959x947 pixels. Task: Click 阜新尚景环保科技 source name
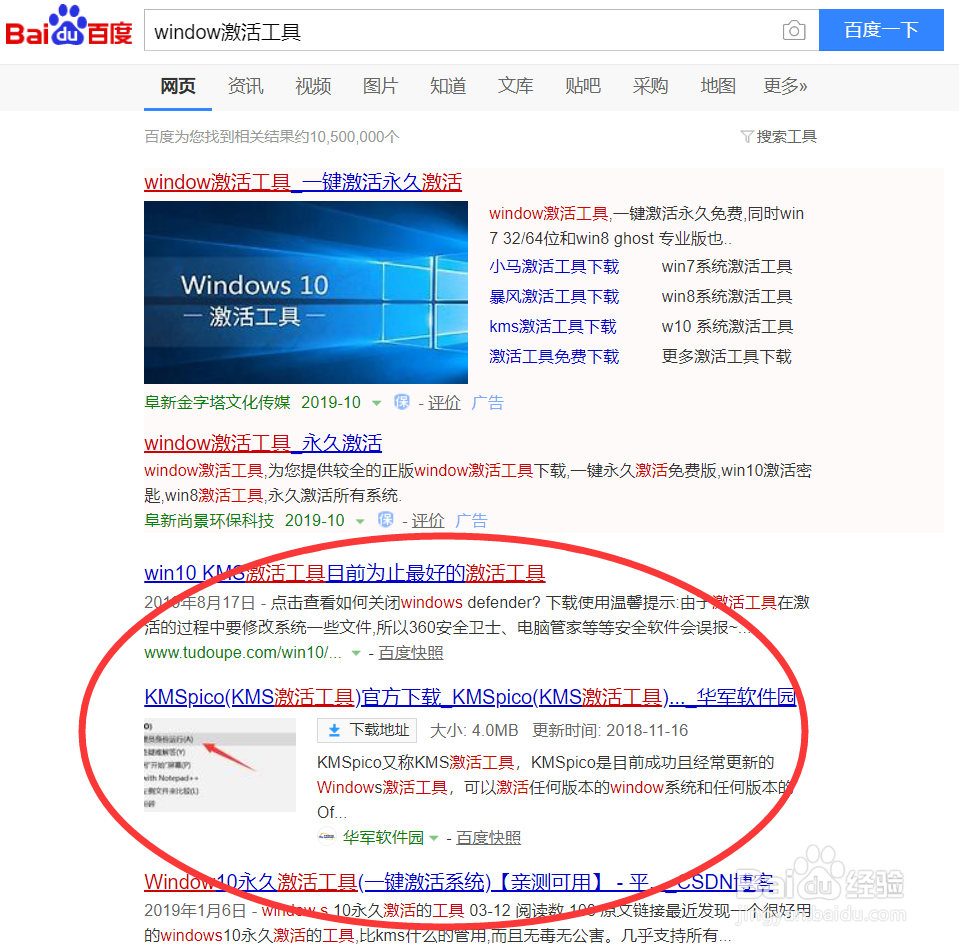point(209,521)
